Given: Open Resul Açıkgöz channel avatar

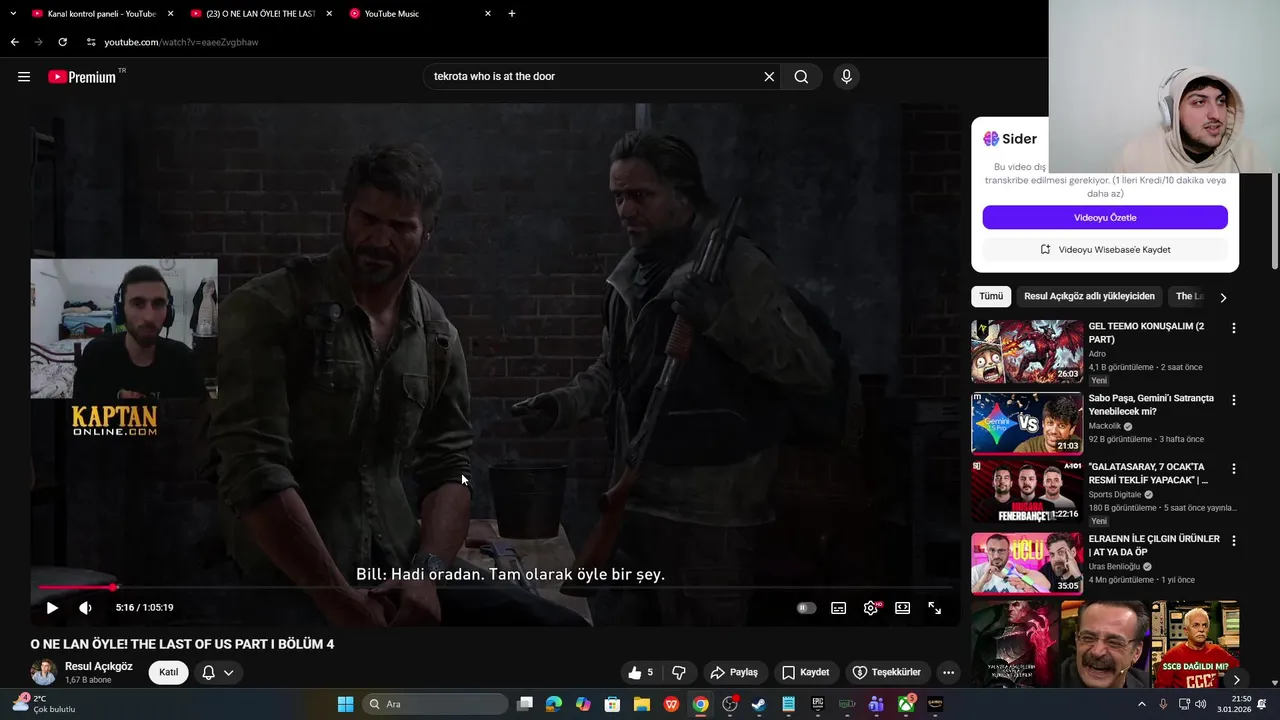Looking at the screenshot, I should point(44,672).
